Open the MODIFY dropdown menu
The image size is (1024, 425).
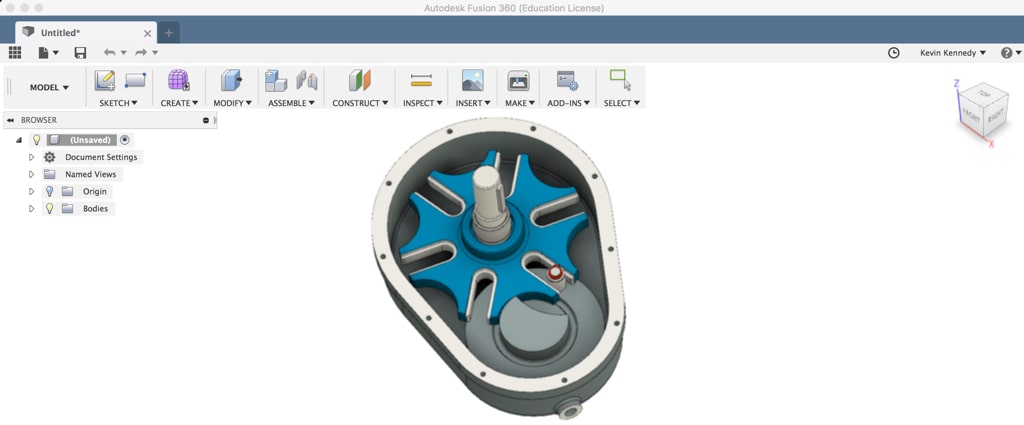pyautogui.click(x=232, y=103)
